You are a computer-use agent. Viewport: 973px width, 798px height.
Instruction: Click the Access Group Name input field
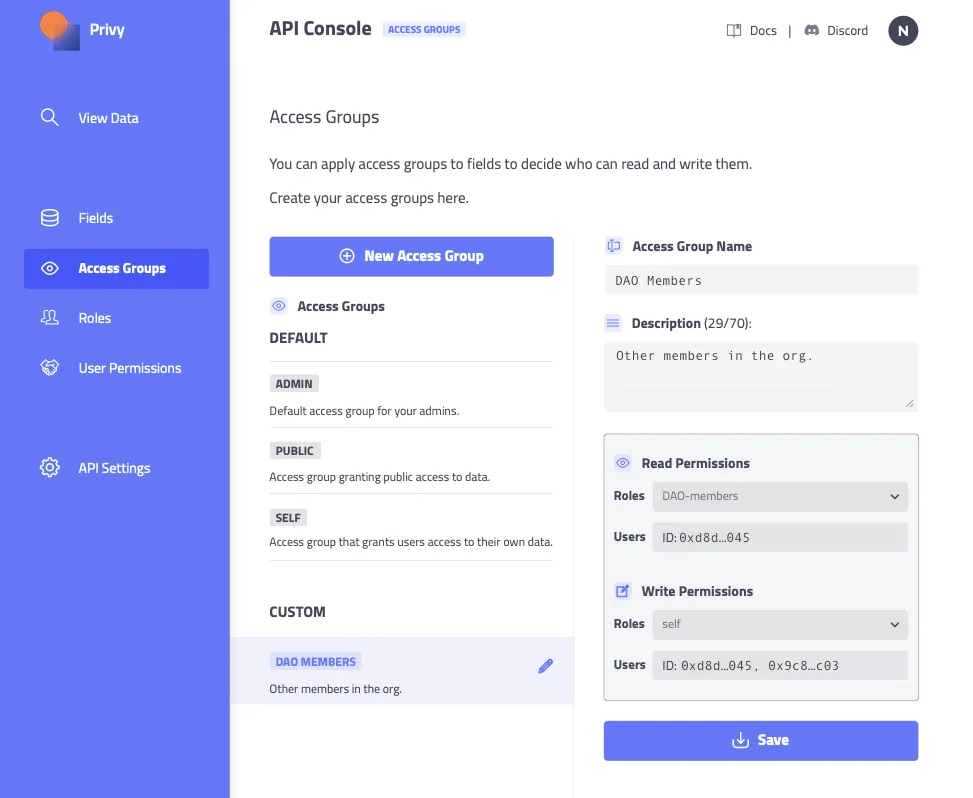click(760, 281)
